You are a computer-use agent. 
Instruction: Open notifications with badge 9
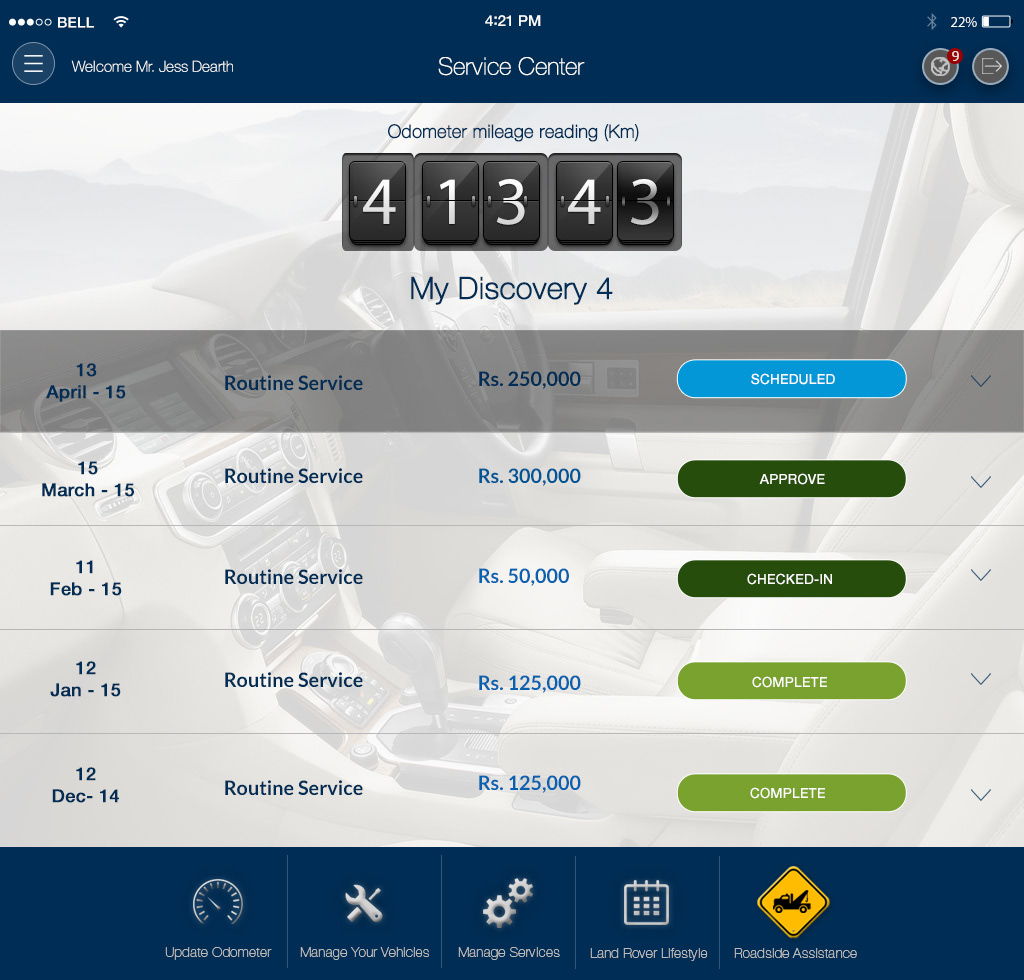pos(940,66)
